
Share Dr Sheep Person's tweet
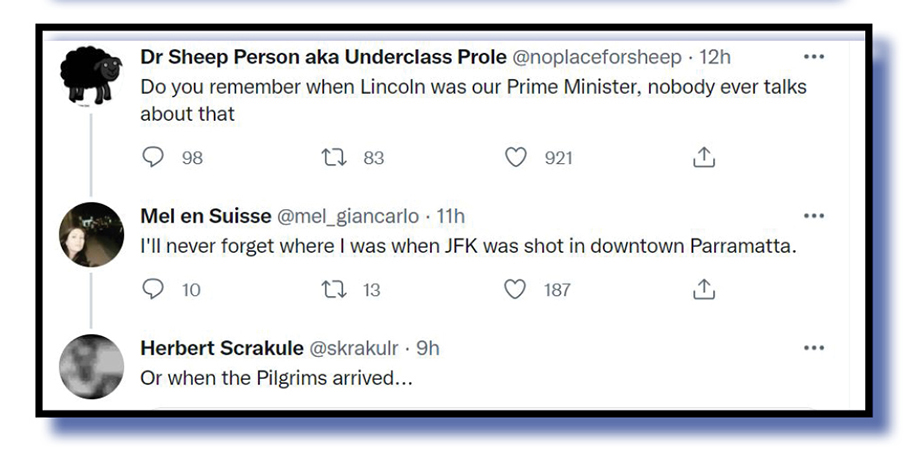[703, 158]
